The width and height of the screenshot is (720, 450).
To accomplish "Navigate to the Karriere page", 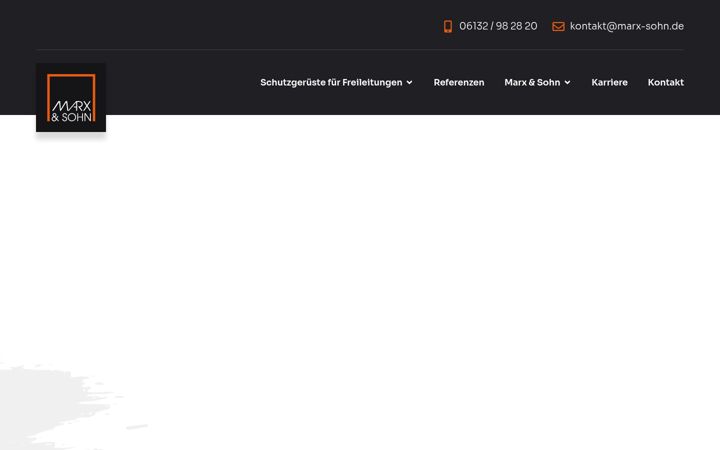I will pos(609,83).
